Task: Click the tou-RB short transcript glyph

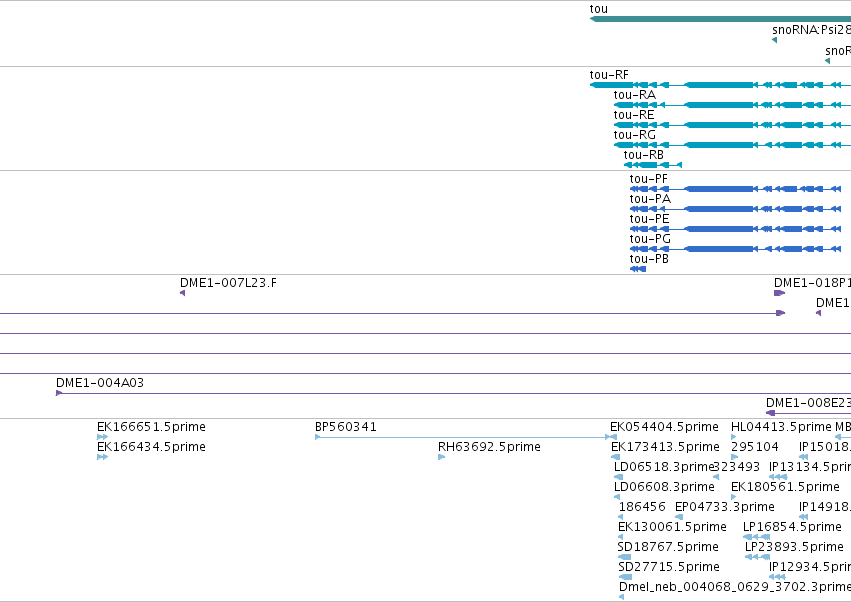Action: pyautogui.click(x=653, y=165)
